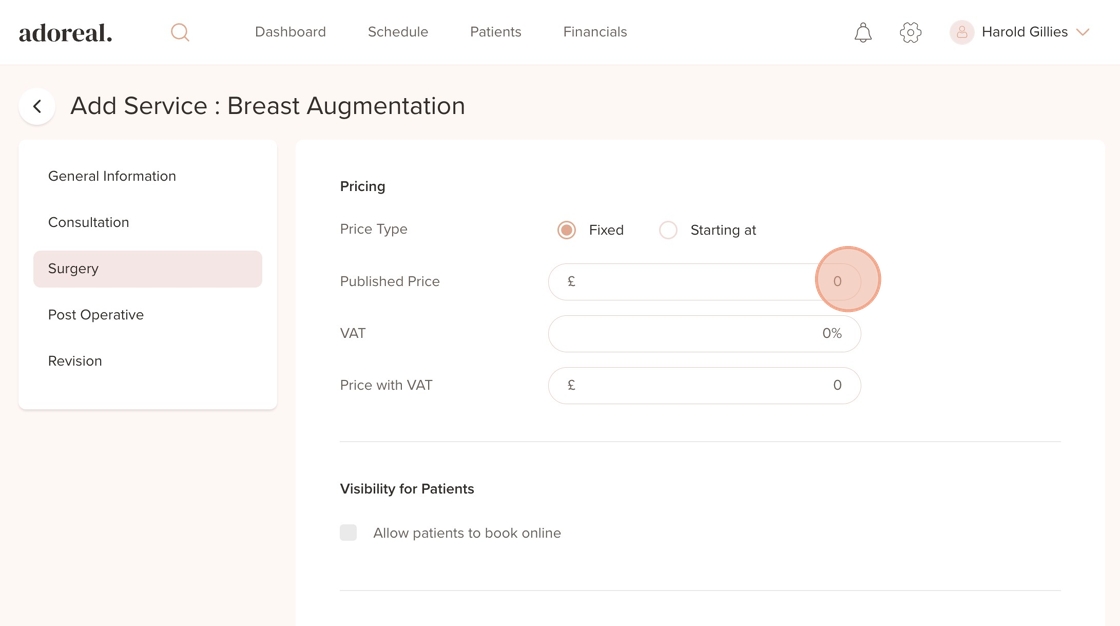Open the Post Operative tab
Screen dimensions: 1120x626
coord(96,315)
